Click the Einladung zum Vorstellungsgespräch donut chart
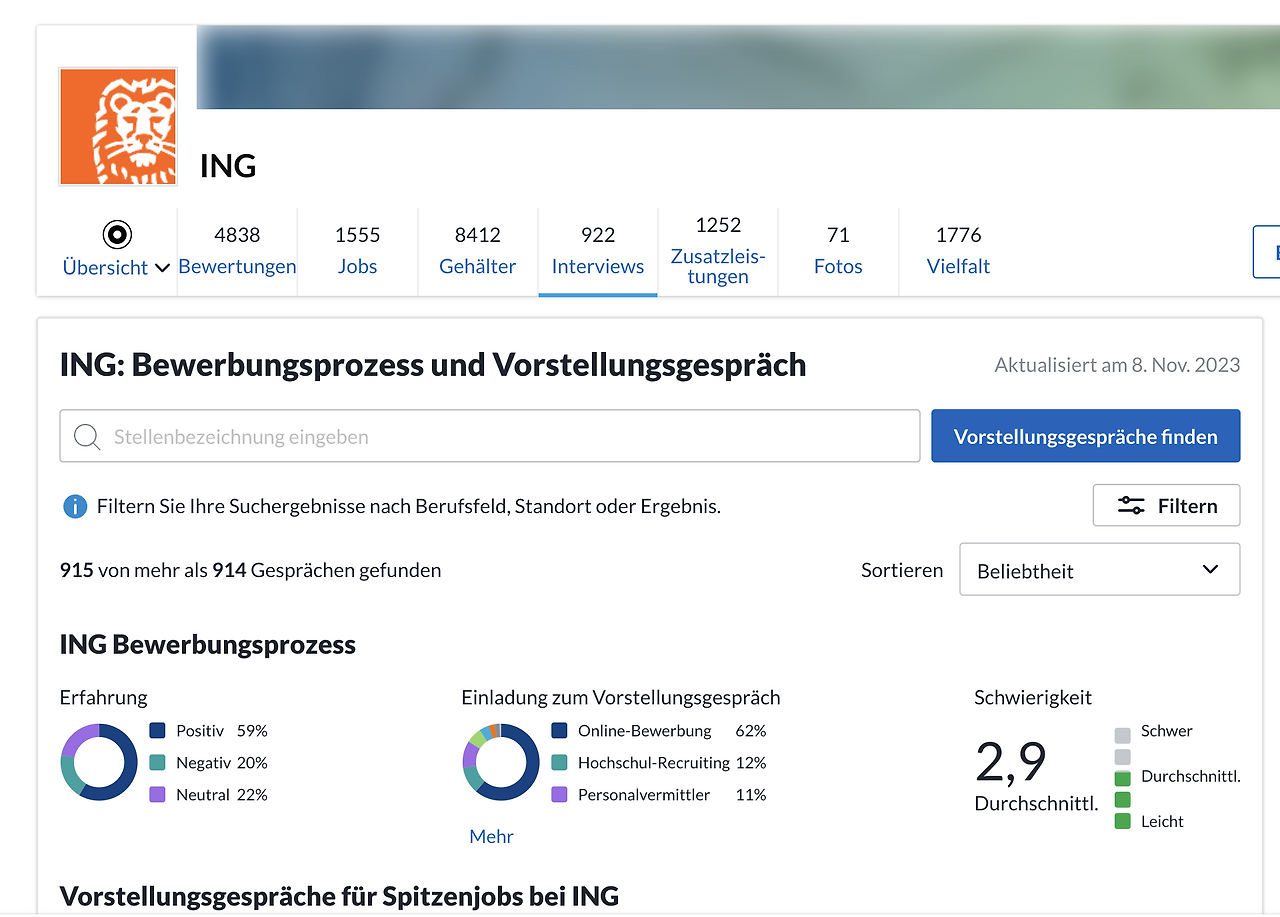1280x917 pixels. (501, 762)
